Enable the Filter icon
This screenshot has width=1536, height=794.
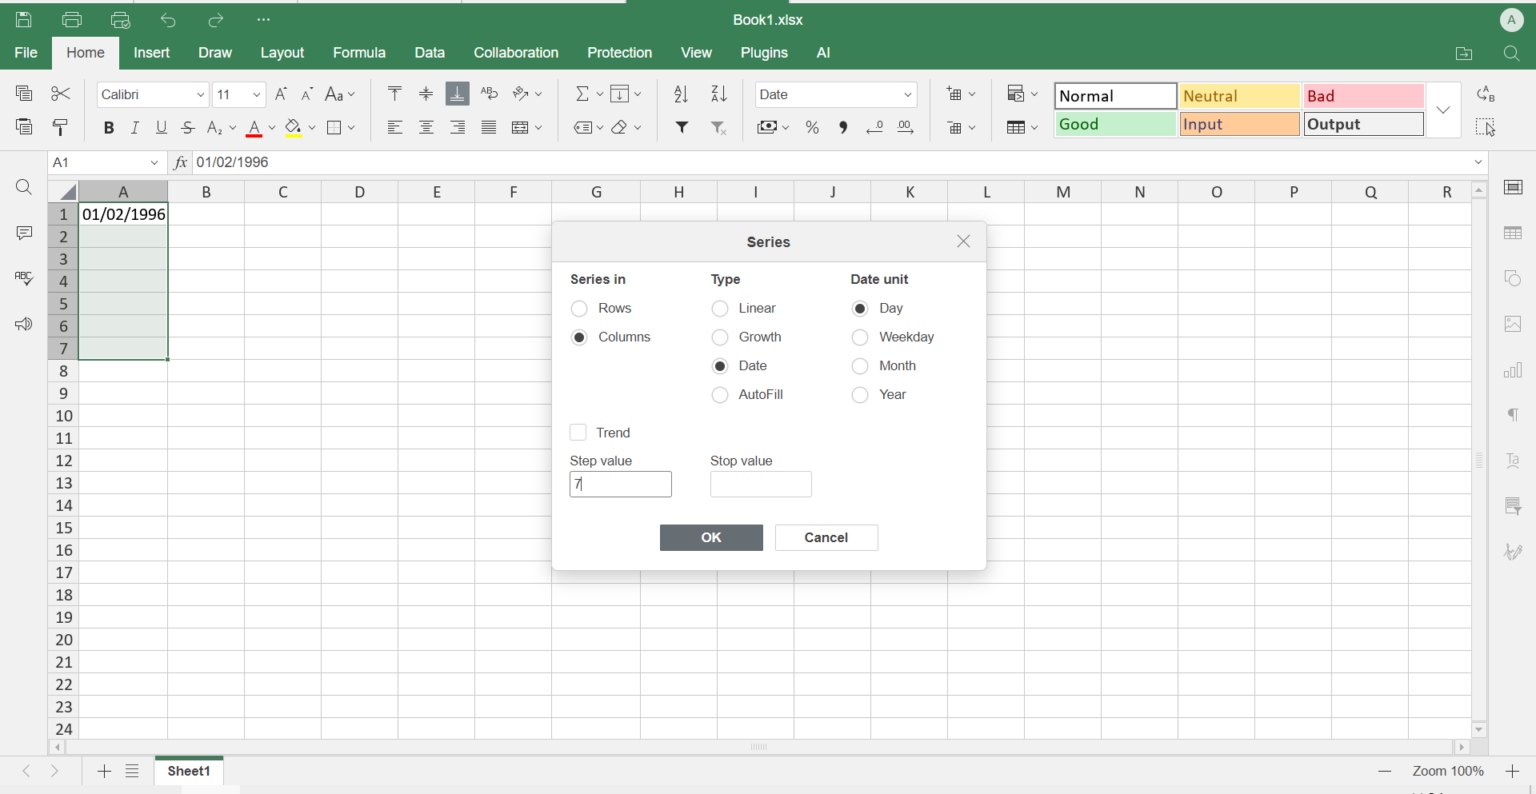[x=682, y=128]
